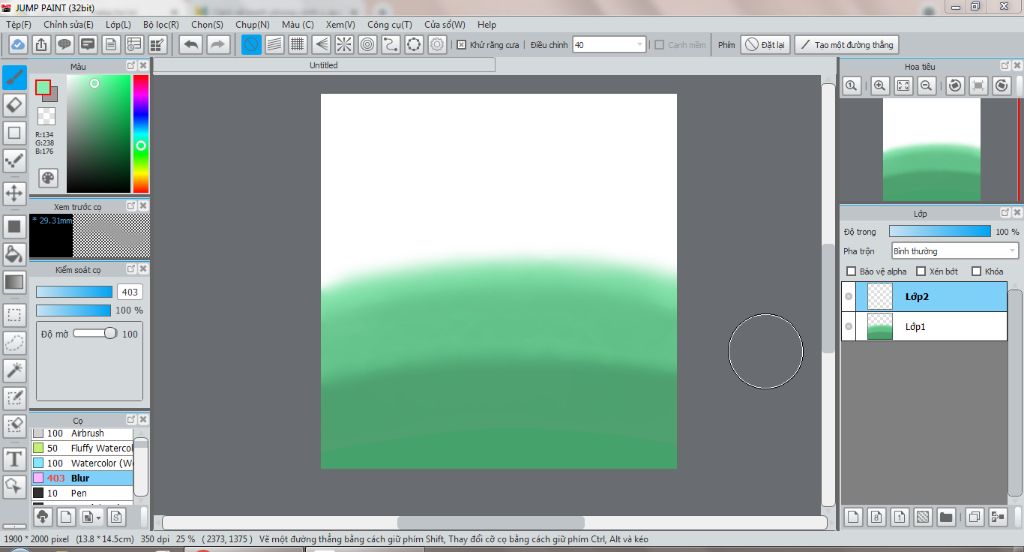The image size is (1024, 552).
Task: Toggle the Khóa layer lock checkbox
Action: pos(976,271)
